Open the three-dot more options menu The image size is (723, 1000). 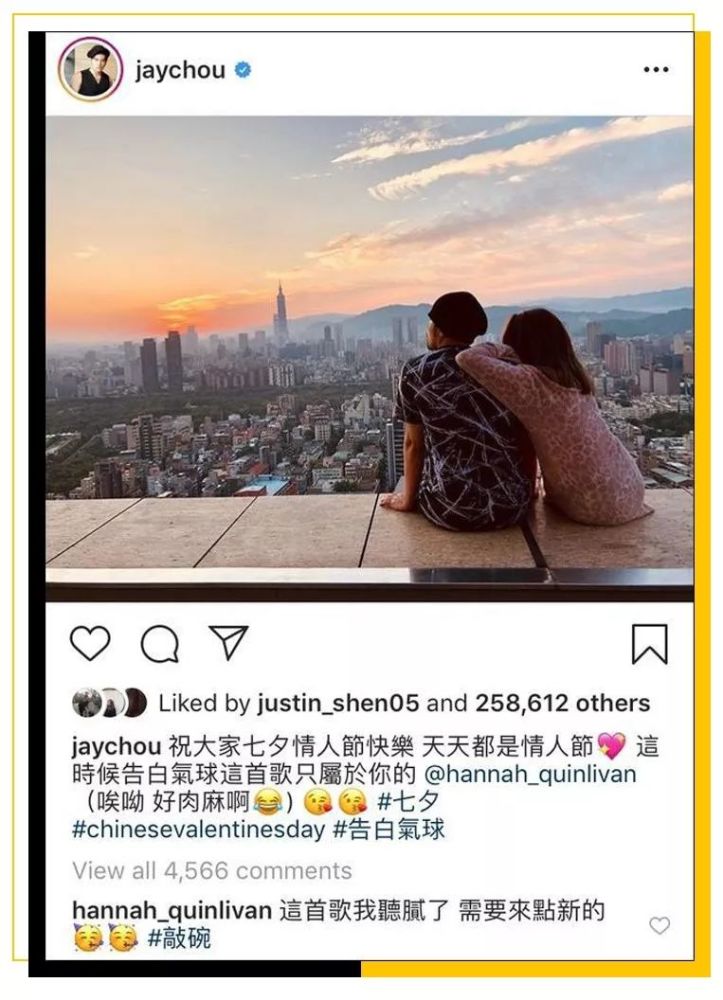(x=655, y=69)
